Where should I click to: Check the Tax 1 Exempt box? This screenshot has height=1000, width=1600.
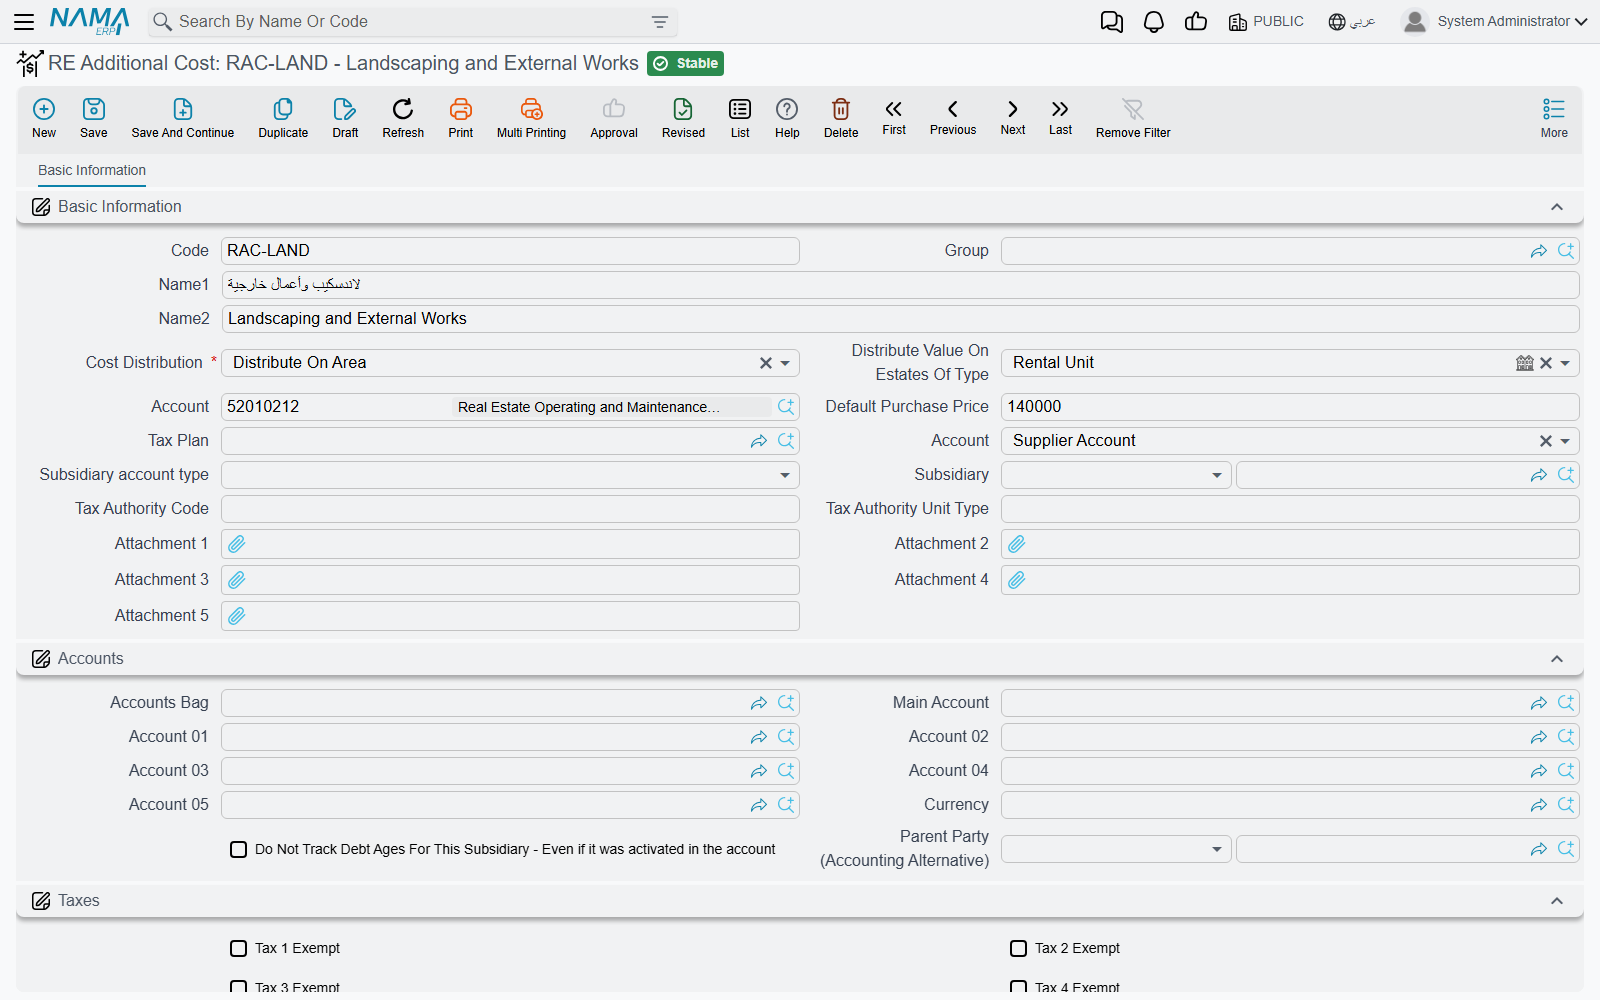click(238, 948)
